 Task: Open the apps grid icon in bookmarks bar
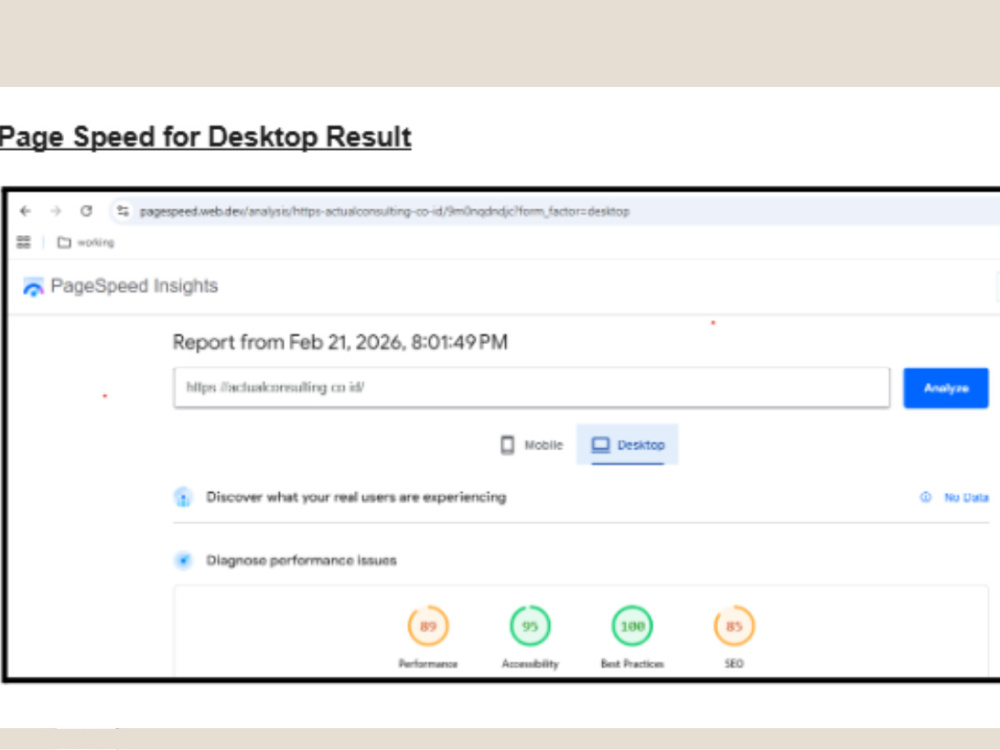point(24,242)
